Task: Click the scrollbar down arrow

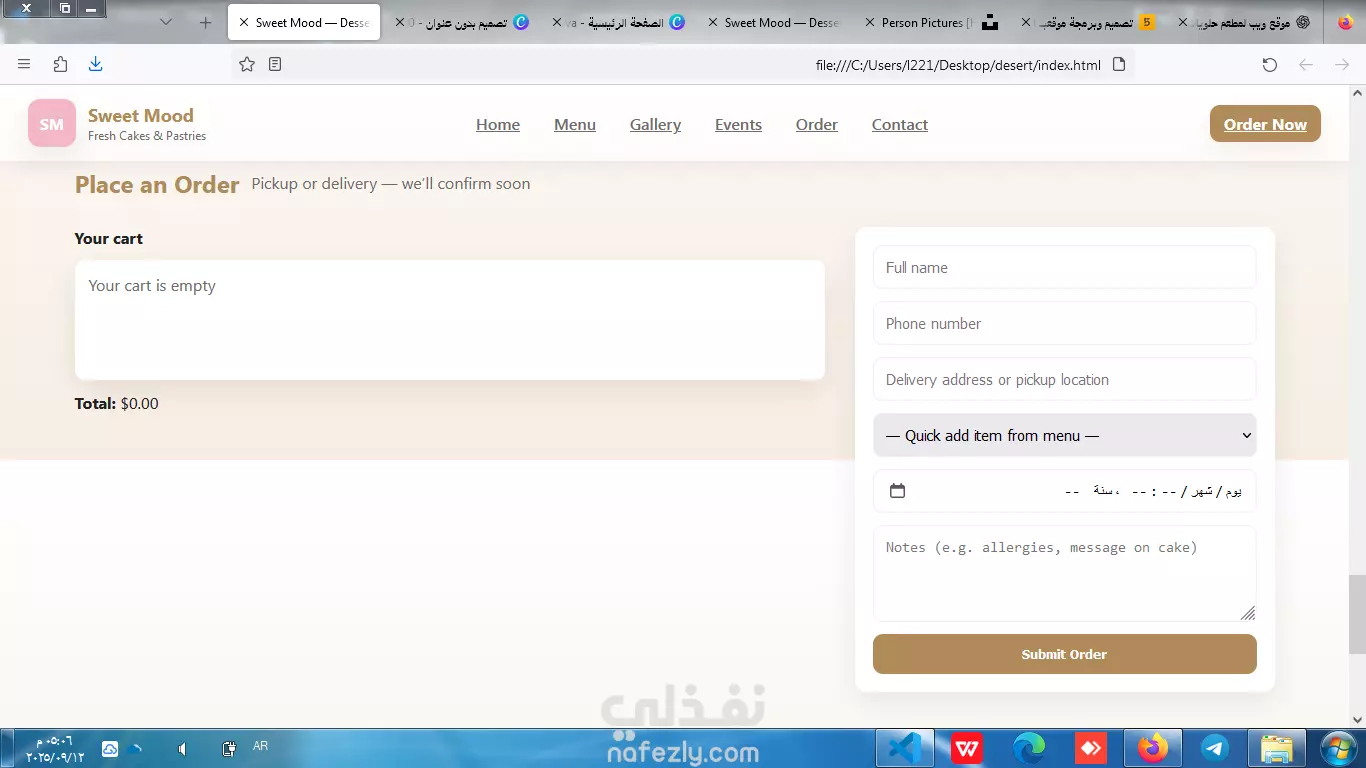Action: [x=1357, y=719]
